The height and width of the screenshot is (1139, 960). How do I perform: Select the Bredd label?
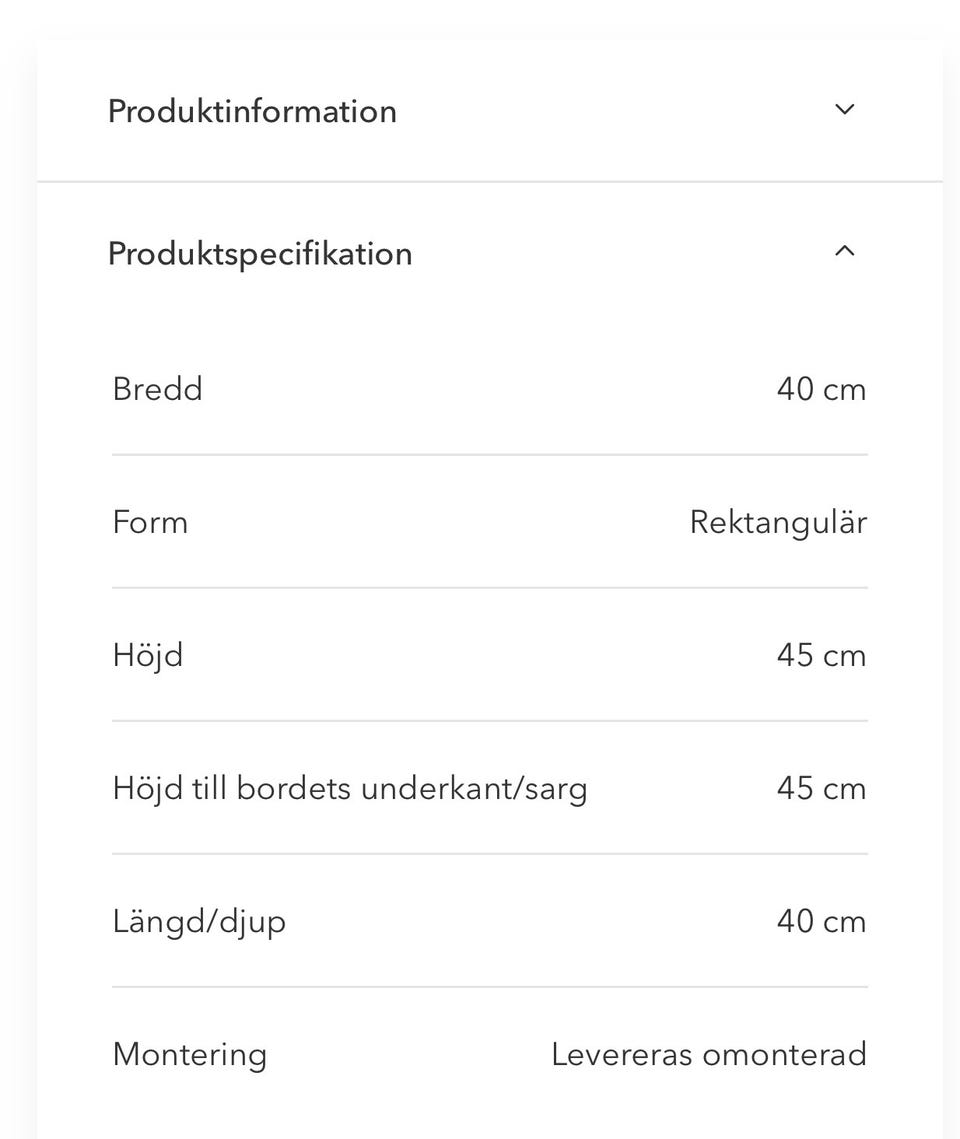(158, 389)
